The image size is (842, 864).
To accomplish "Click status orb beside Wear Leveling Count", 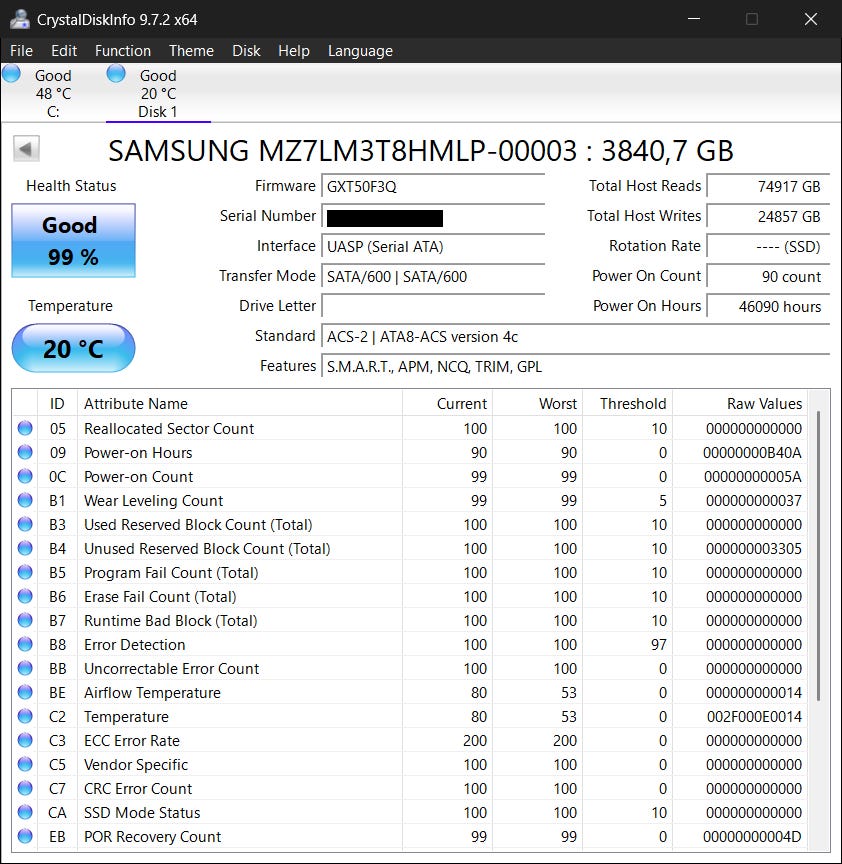I will click(x=25, y=501).
